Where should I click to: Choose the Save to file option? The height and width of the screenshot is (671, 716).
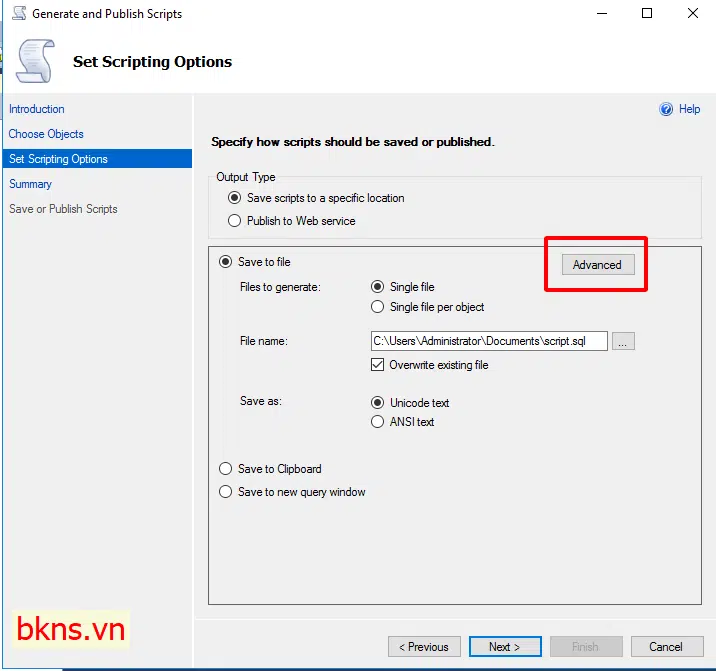[225, 262]
